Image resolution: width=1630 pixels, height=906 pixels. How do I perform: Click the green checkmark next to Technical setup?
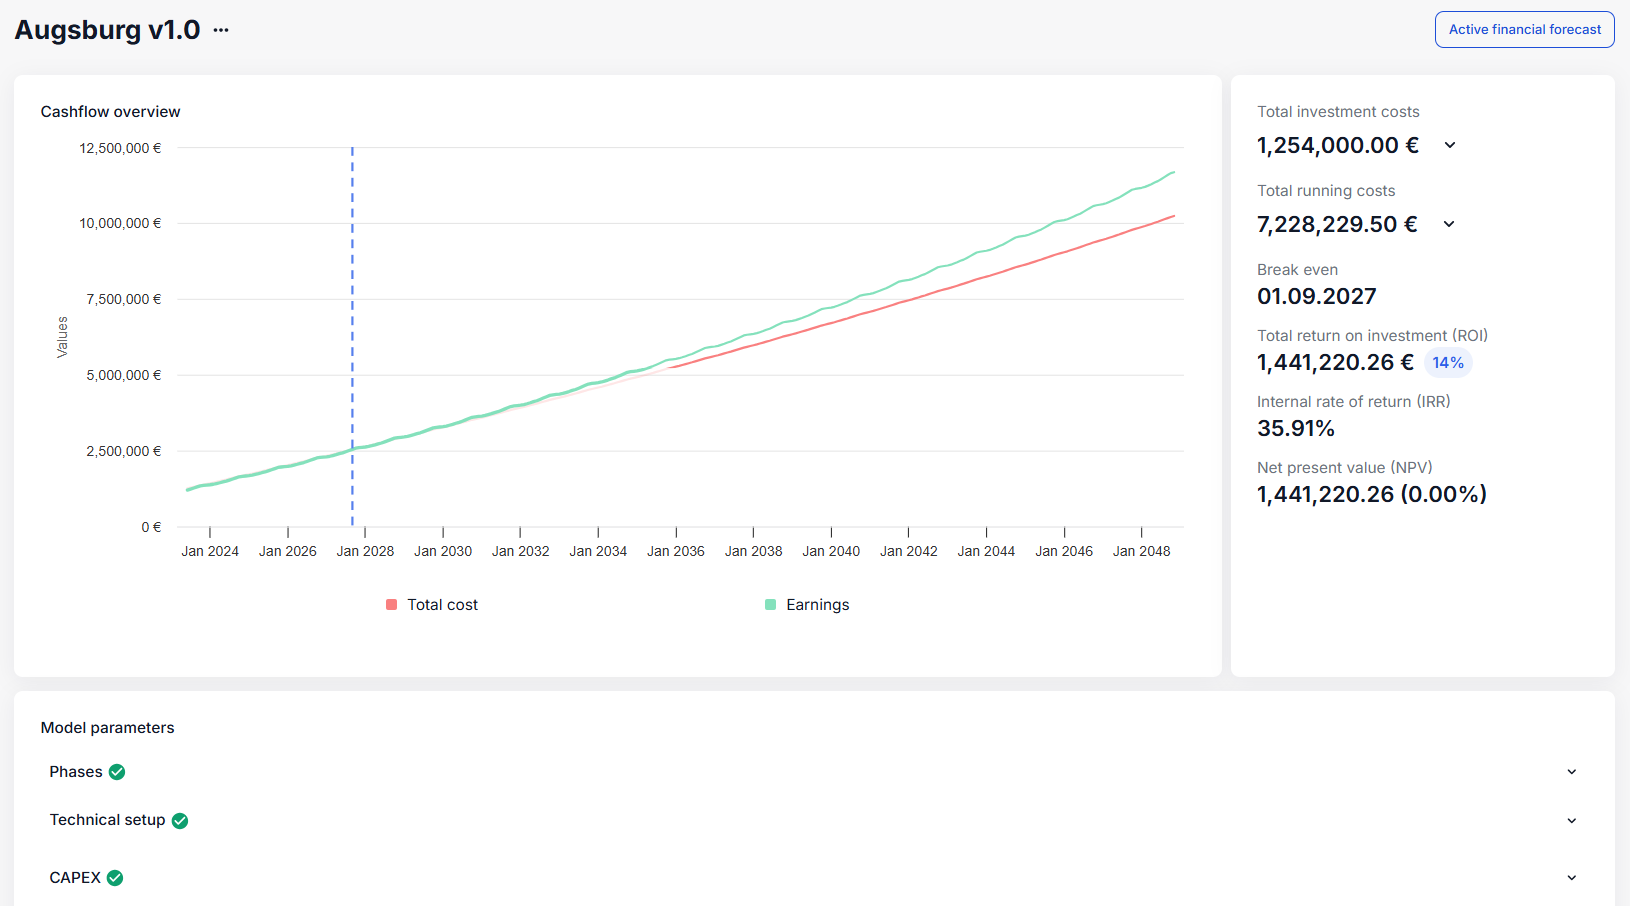click(180, 821)
